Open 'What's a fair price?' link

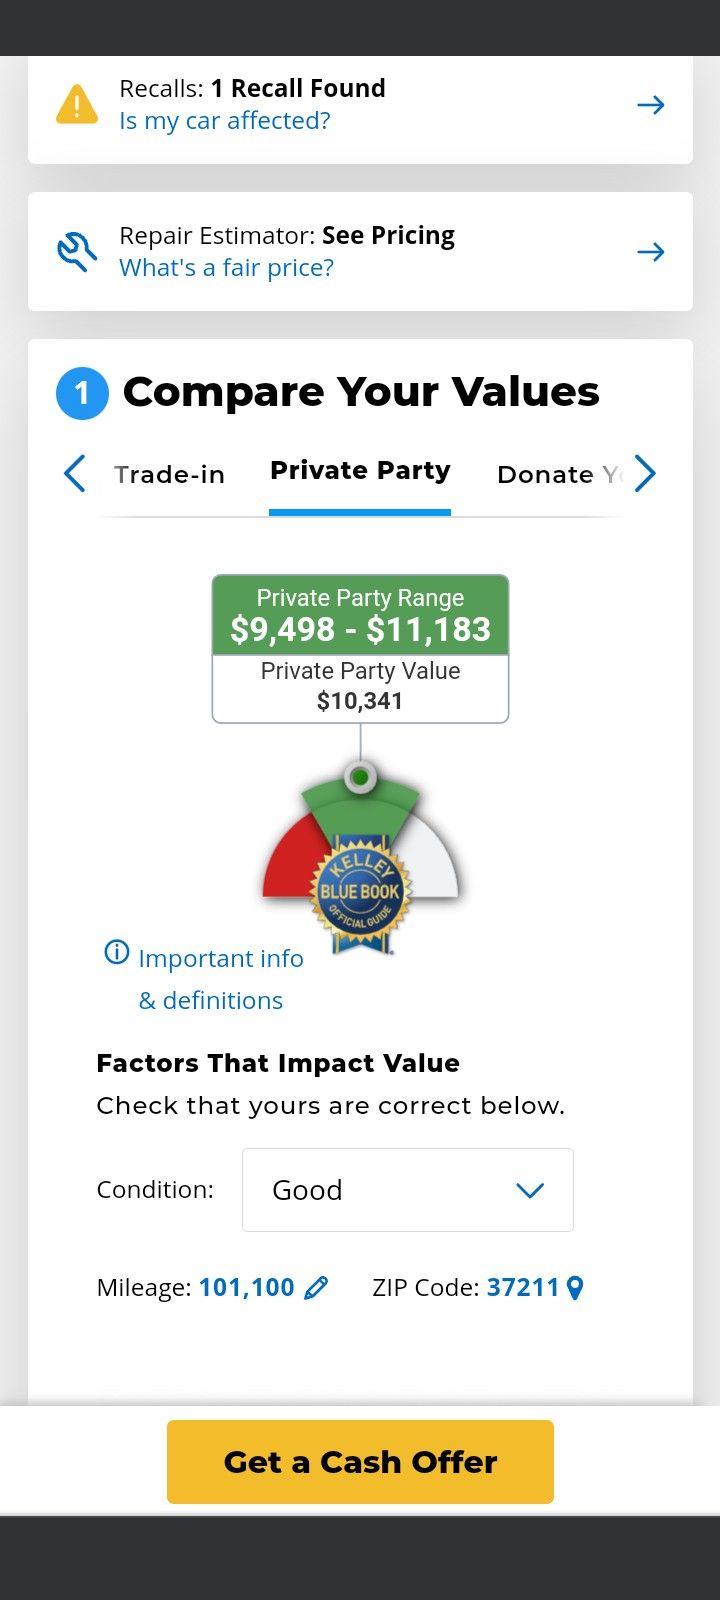(227, 268)
